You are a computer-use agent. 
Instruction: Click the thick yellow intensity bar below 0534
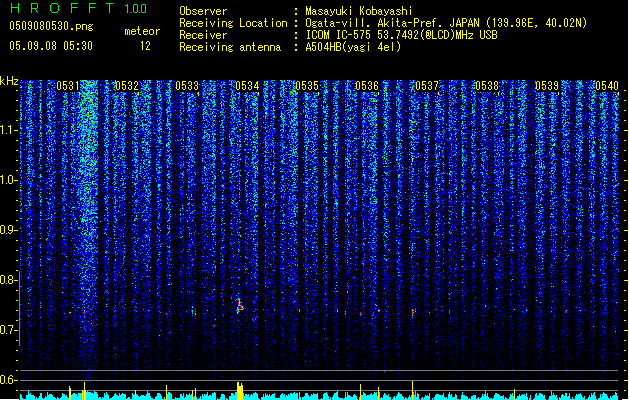click(240, 391)
